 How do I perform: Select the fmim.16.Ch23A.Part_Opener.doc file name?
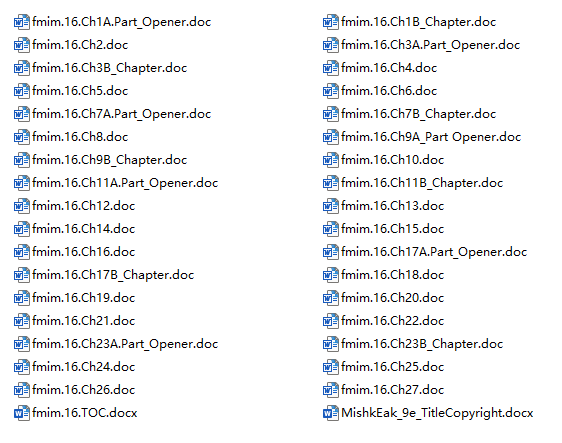[125, 344]
